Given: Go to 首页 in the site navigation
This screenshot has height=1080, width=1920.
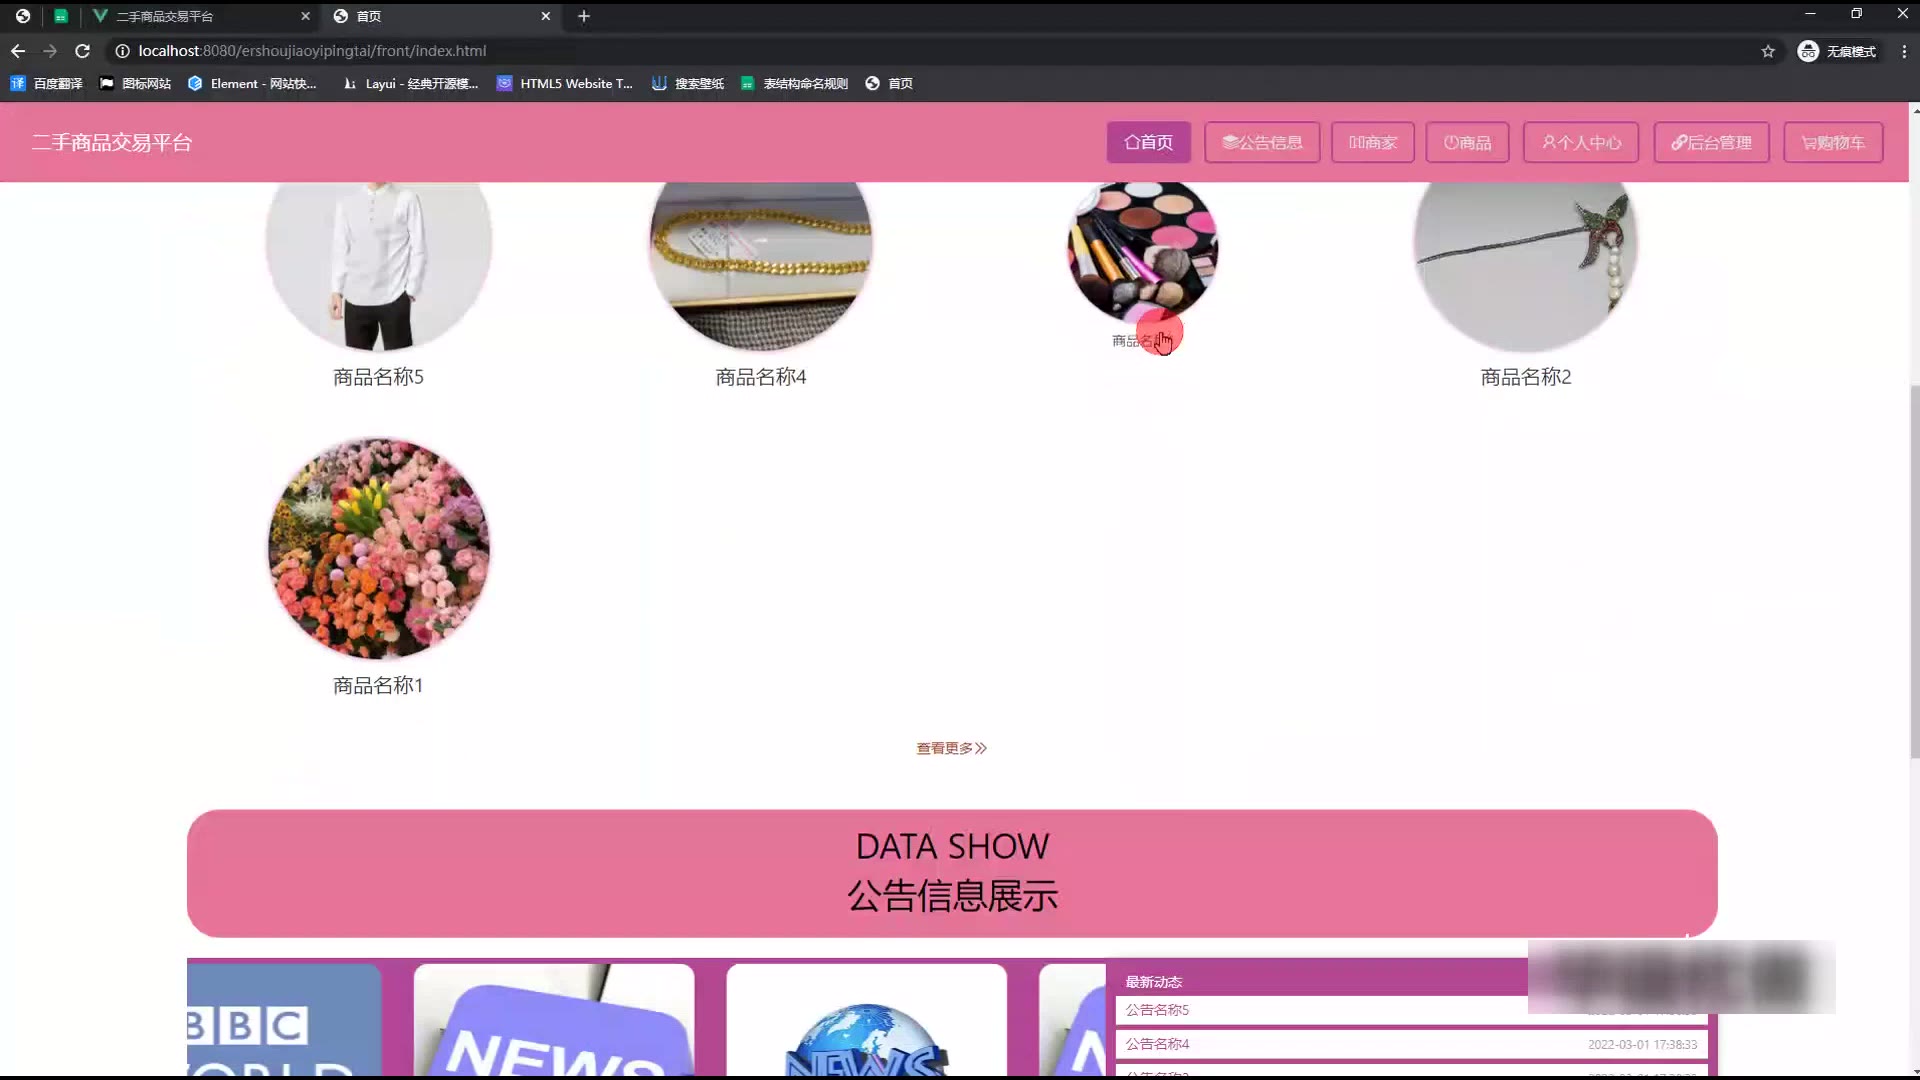Looking at the screenshot, I should [1148, 143].
